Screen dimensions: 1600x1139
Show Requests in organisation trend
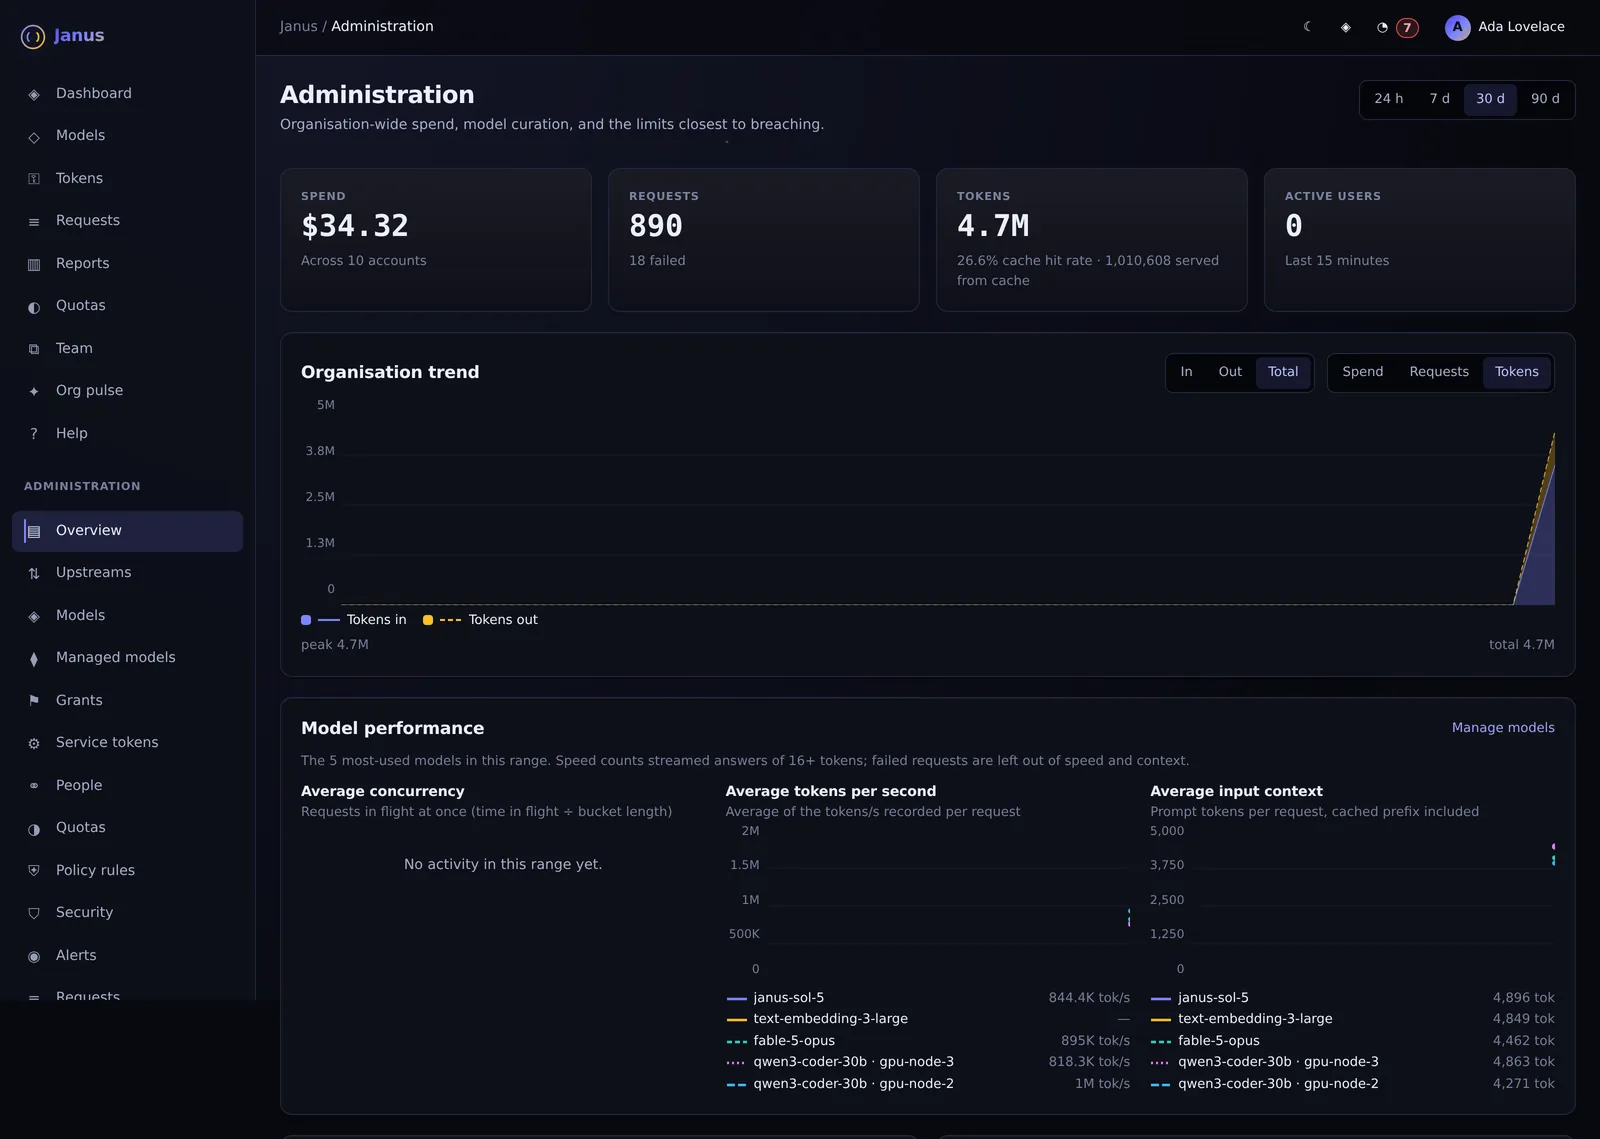tap(1439, 372)
